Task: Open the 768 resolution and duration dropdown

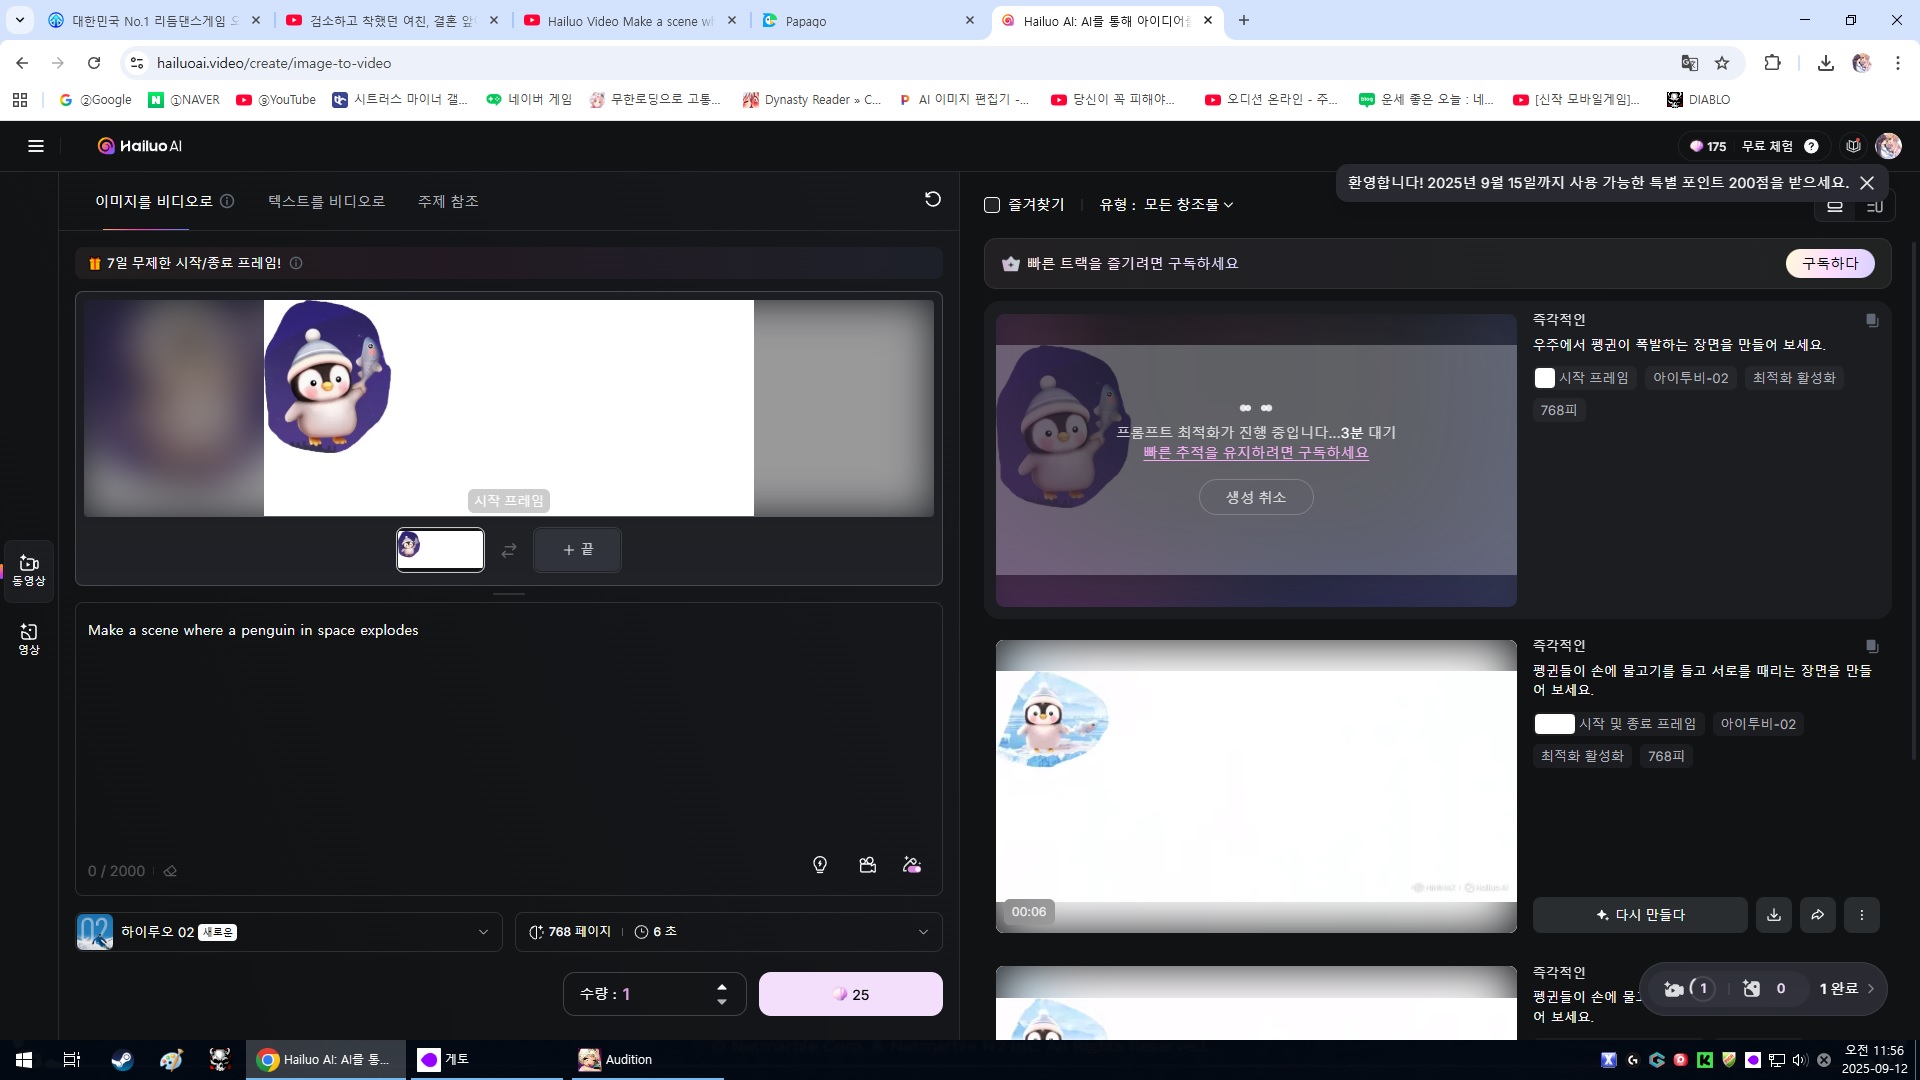Action: (923, 932)
